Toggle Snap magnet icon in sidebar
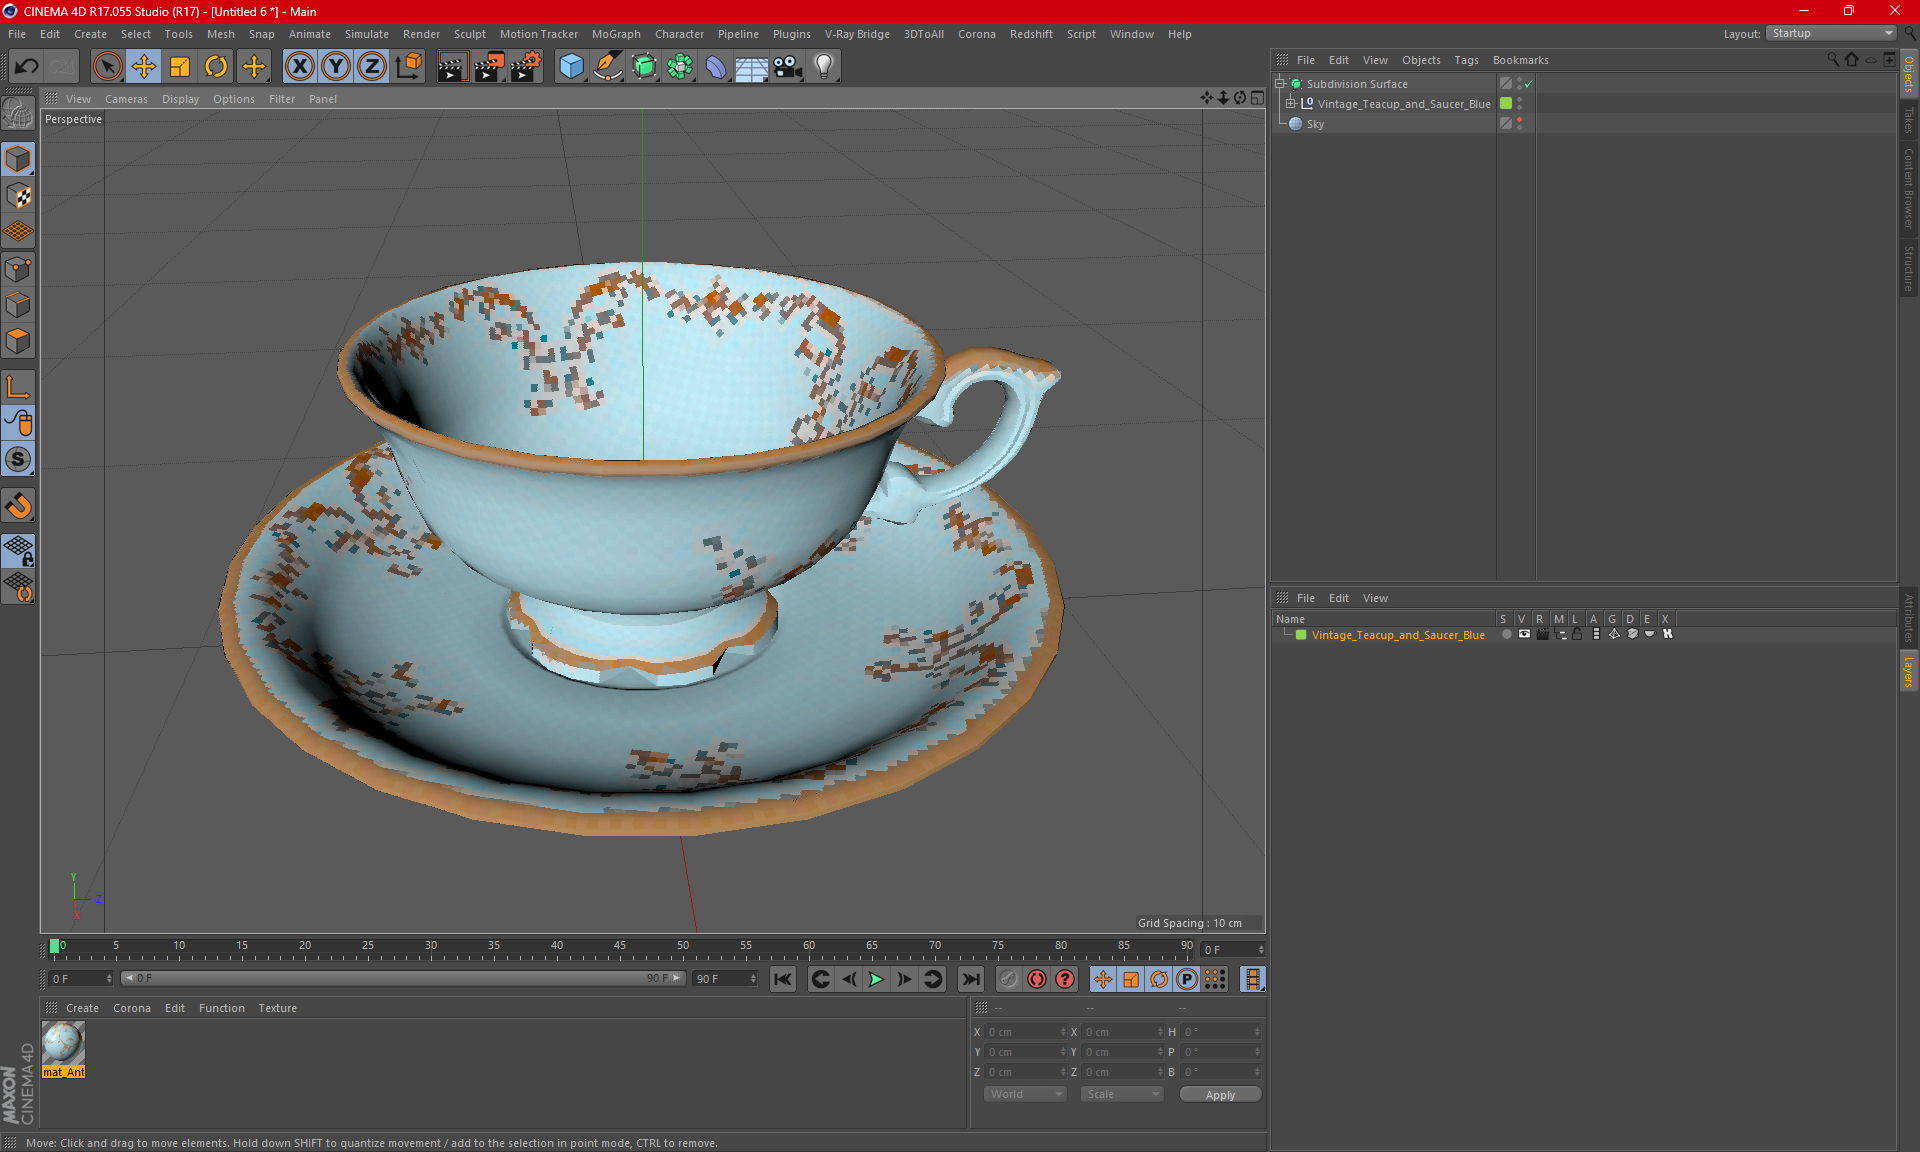This screenshot has height=1152, width=1920. coord(18,505)
